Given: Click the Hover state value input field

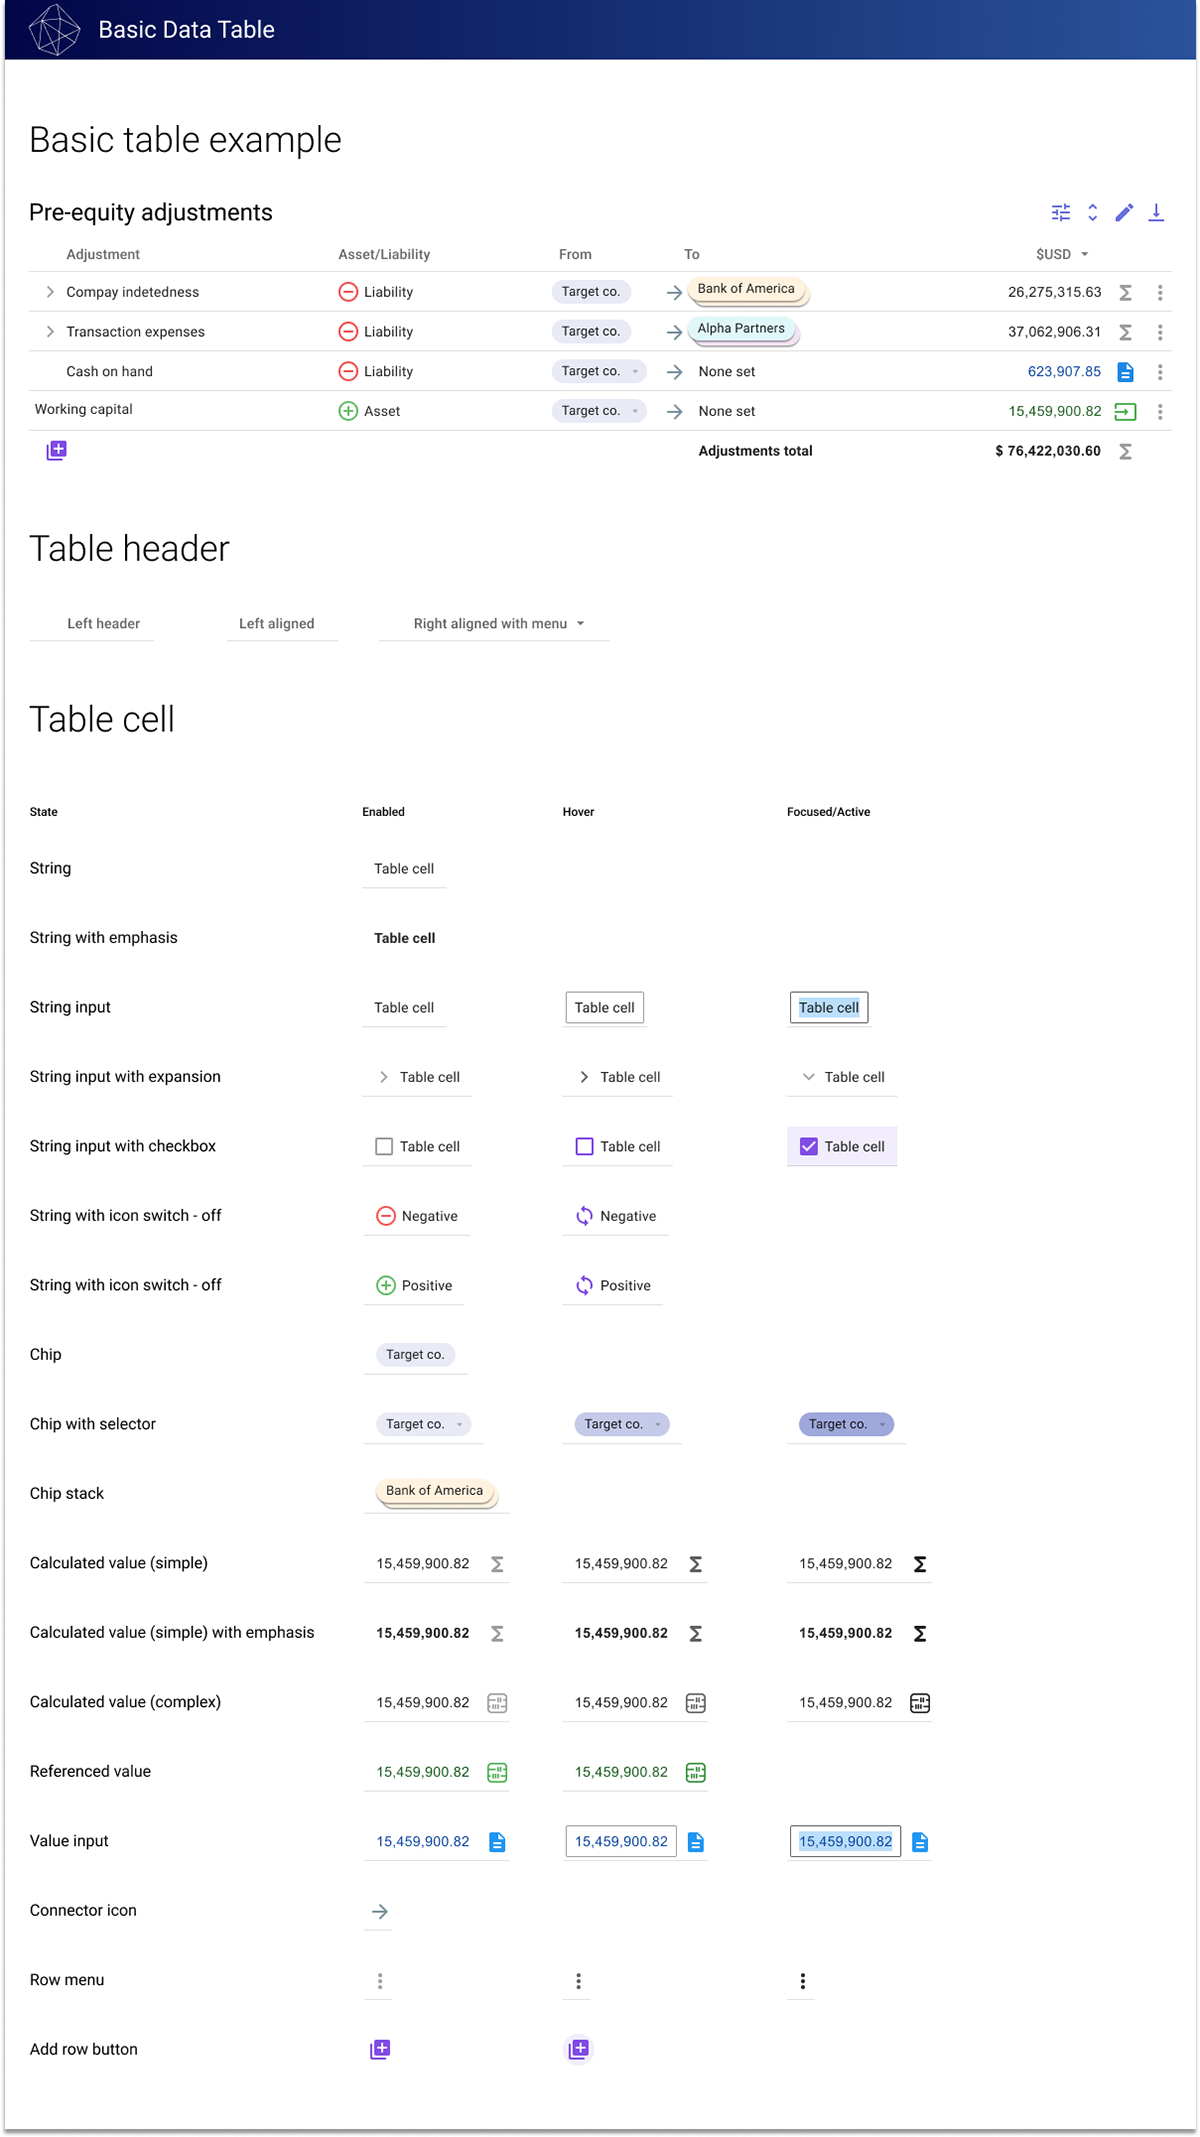Looking at the screenshot, I should click(621, 1841).
